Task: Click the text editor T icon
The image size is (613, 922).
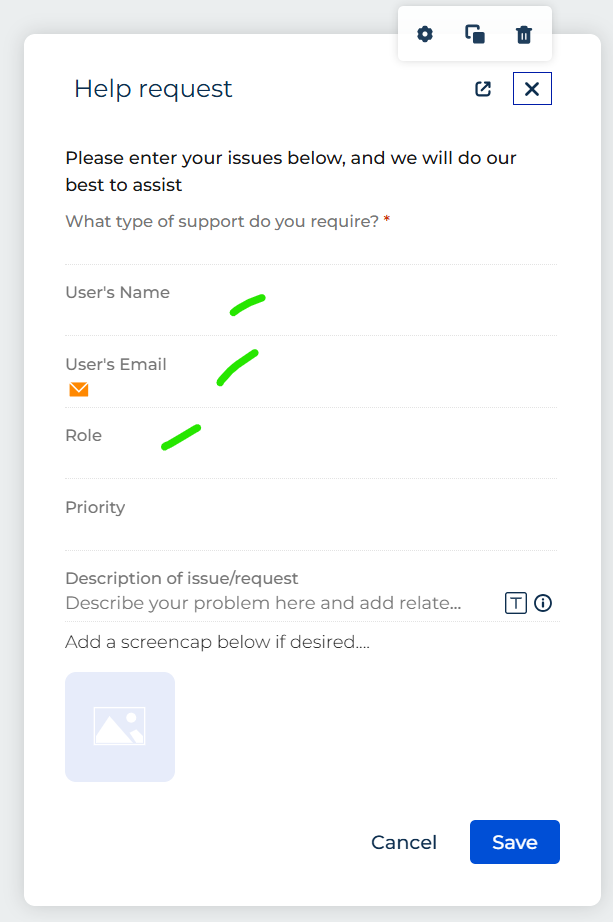Action: pyautogui.click(x=515, y=603)
